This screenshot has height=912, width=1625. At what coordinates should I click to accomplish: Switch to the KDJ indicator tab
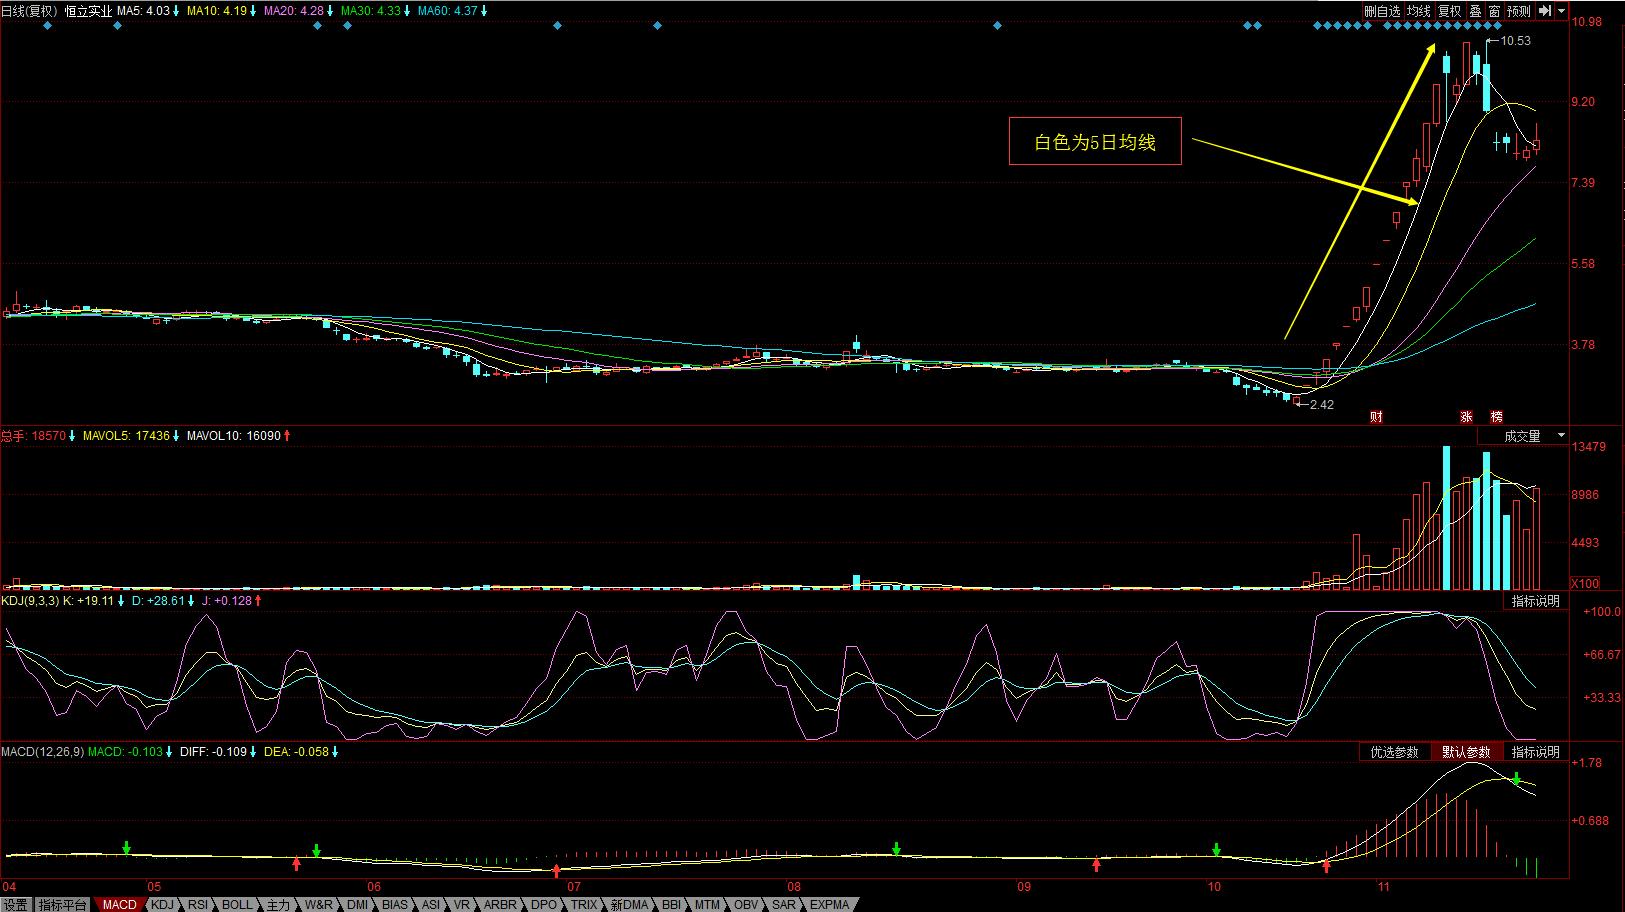[162, 905]
